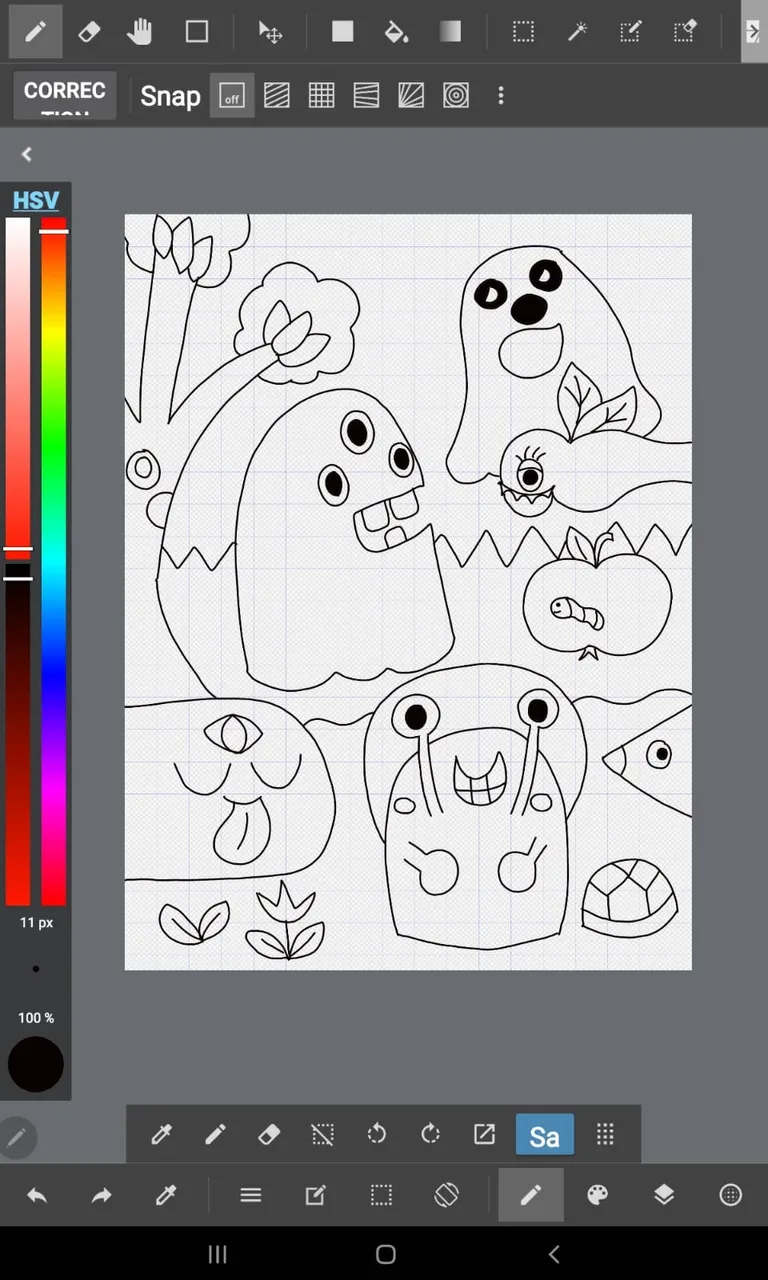The width and height of the screenshot is (768, 1280).
Task: Choose brush in shortcut bar
Action: [x=215, y=1135]
